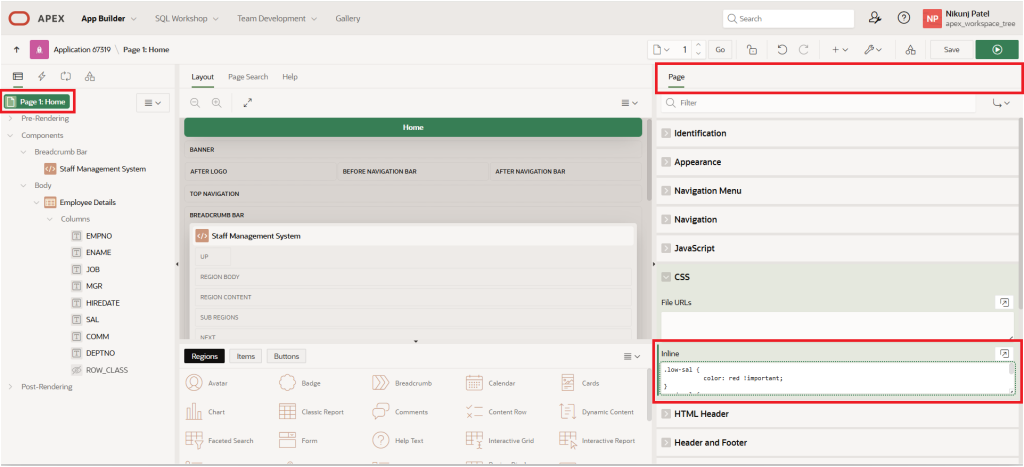1024x467 pixels.
Task: Zoom in on the layout view
Action: click(x=216, y=103)
